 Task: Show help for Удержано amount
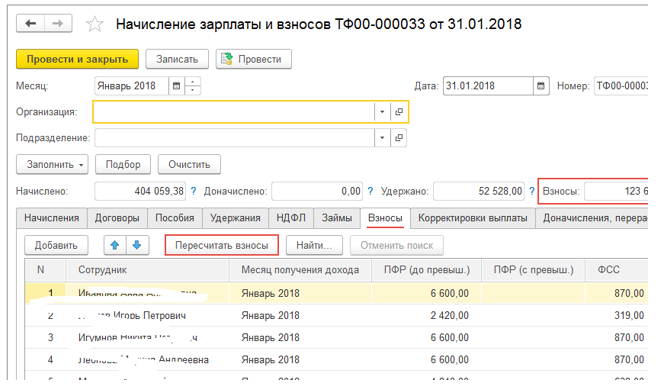pos(532,191)
